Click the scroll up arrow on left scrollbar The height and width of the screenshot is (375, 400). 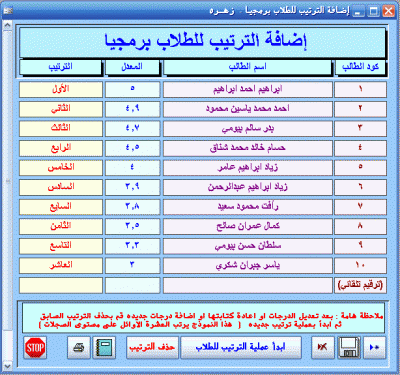click(x=7, y=25)
